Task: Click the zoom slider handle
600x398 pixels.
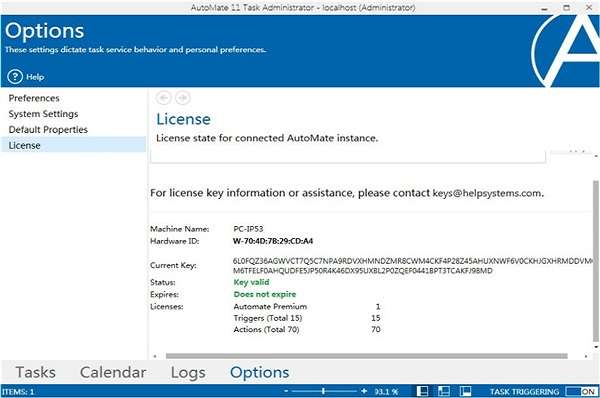Action: pos(323,391)
